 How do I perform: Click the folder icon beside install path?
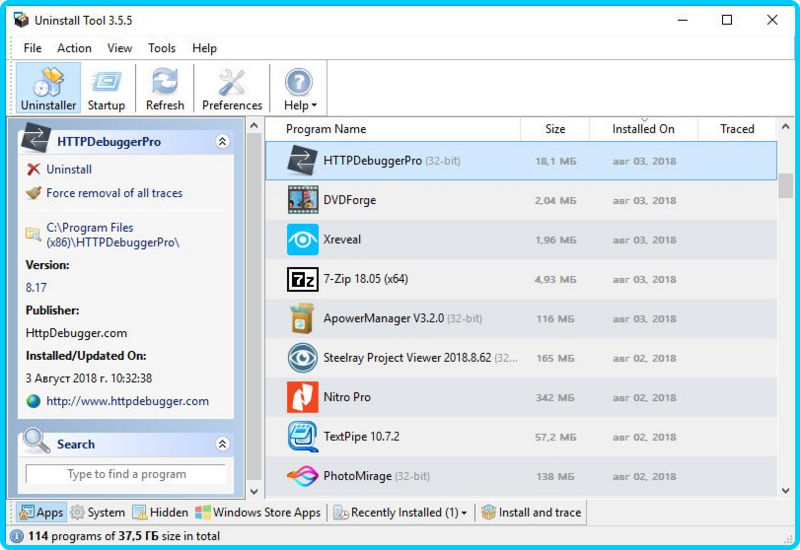[x=33, y=234]
